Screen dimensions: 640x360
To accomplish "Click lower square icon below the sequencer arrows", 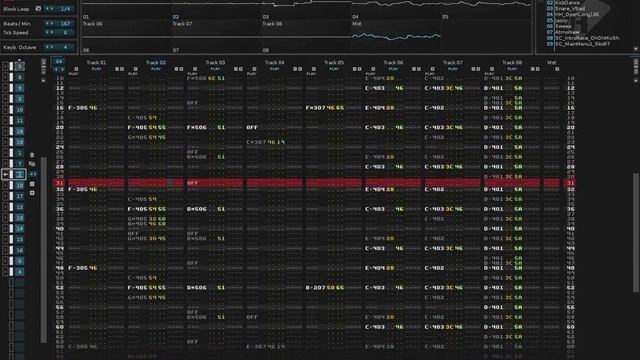I will [x=32, y=193].
